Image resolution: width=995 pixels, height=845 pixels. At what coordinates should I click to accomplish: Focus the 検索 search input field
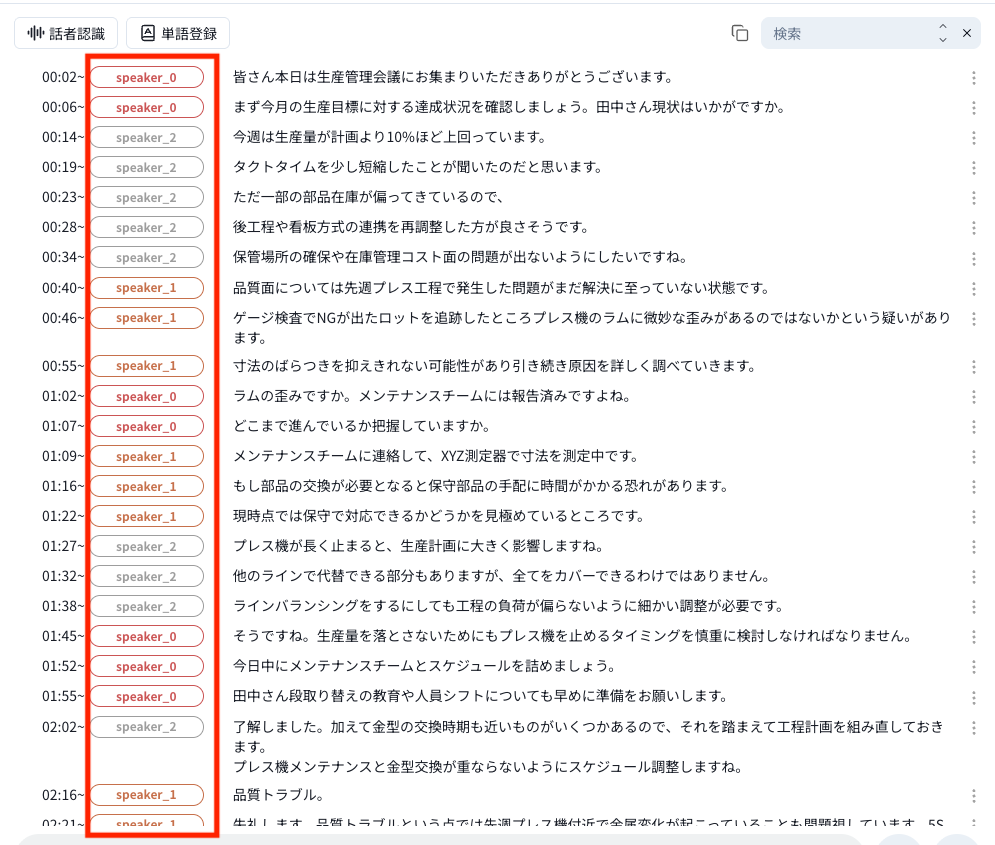(x=850, y=33)
